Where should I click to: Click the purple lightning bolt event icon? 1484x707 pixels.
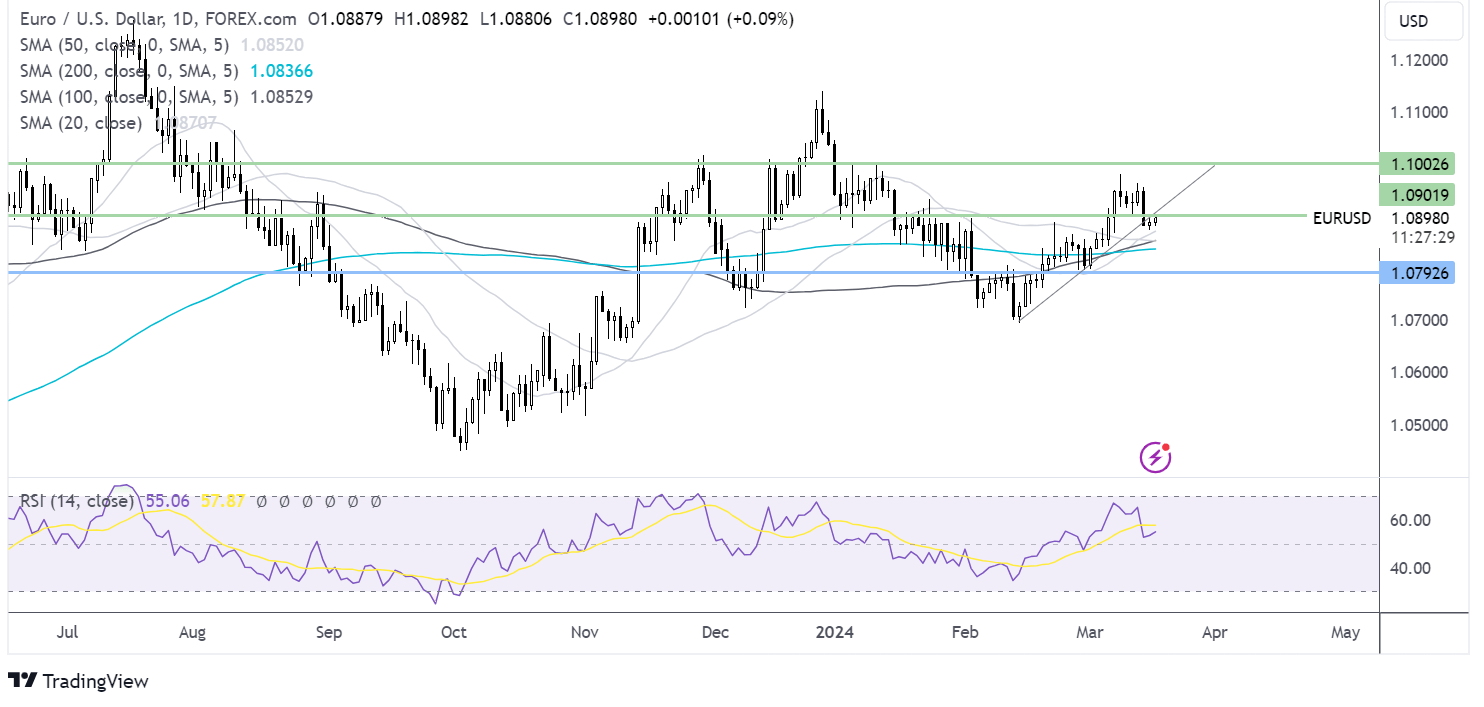(x=1156, y=458)
